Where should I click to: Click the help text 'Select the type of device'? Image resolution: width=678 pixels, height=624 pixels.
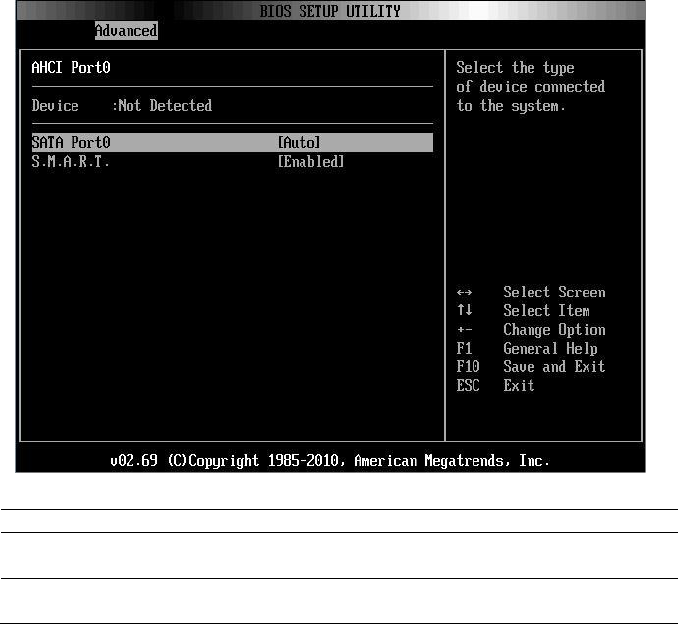(531, 86)
